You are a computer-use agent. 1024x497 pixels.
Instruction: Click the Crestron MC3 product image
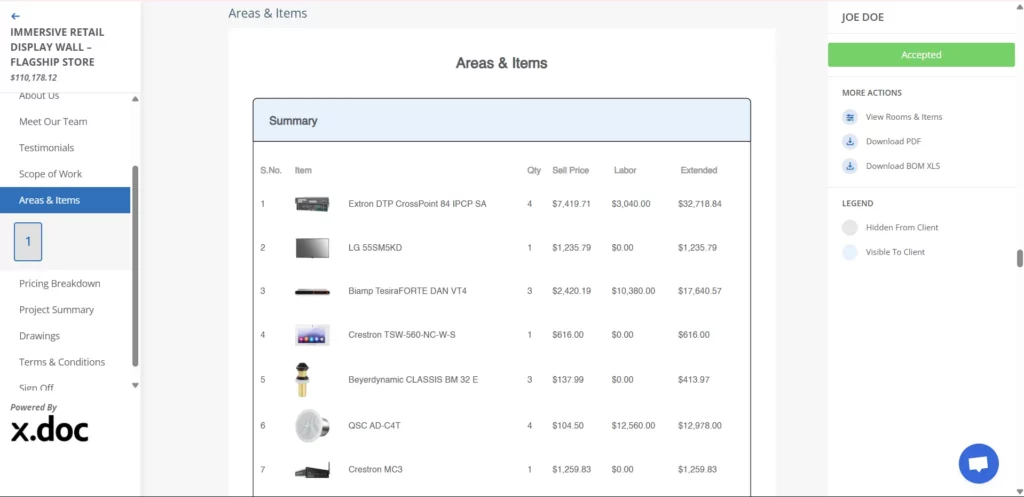[312, 470]
